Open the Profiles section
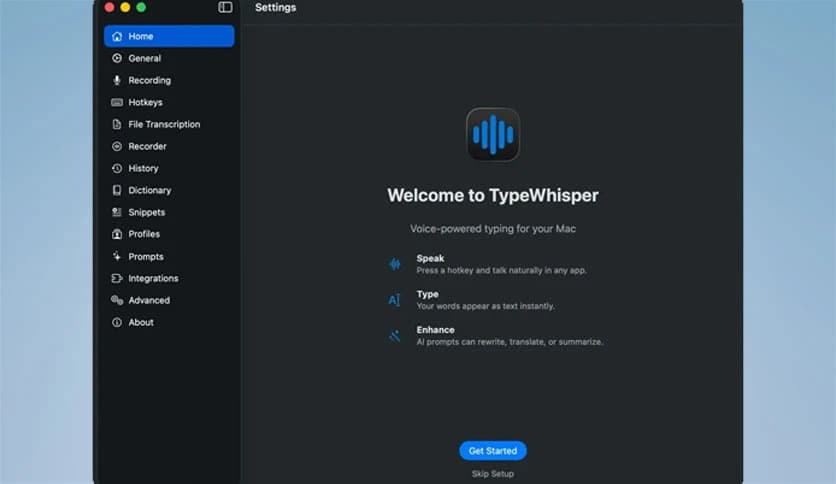The height and width of the screenshot is (484, 836). point(169,234)
